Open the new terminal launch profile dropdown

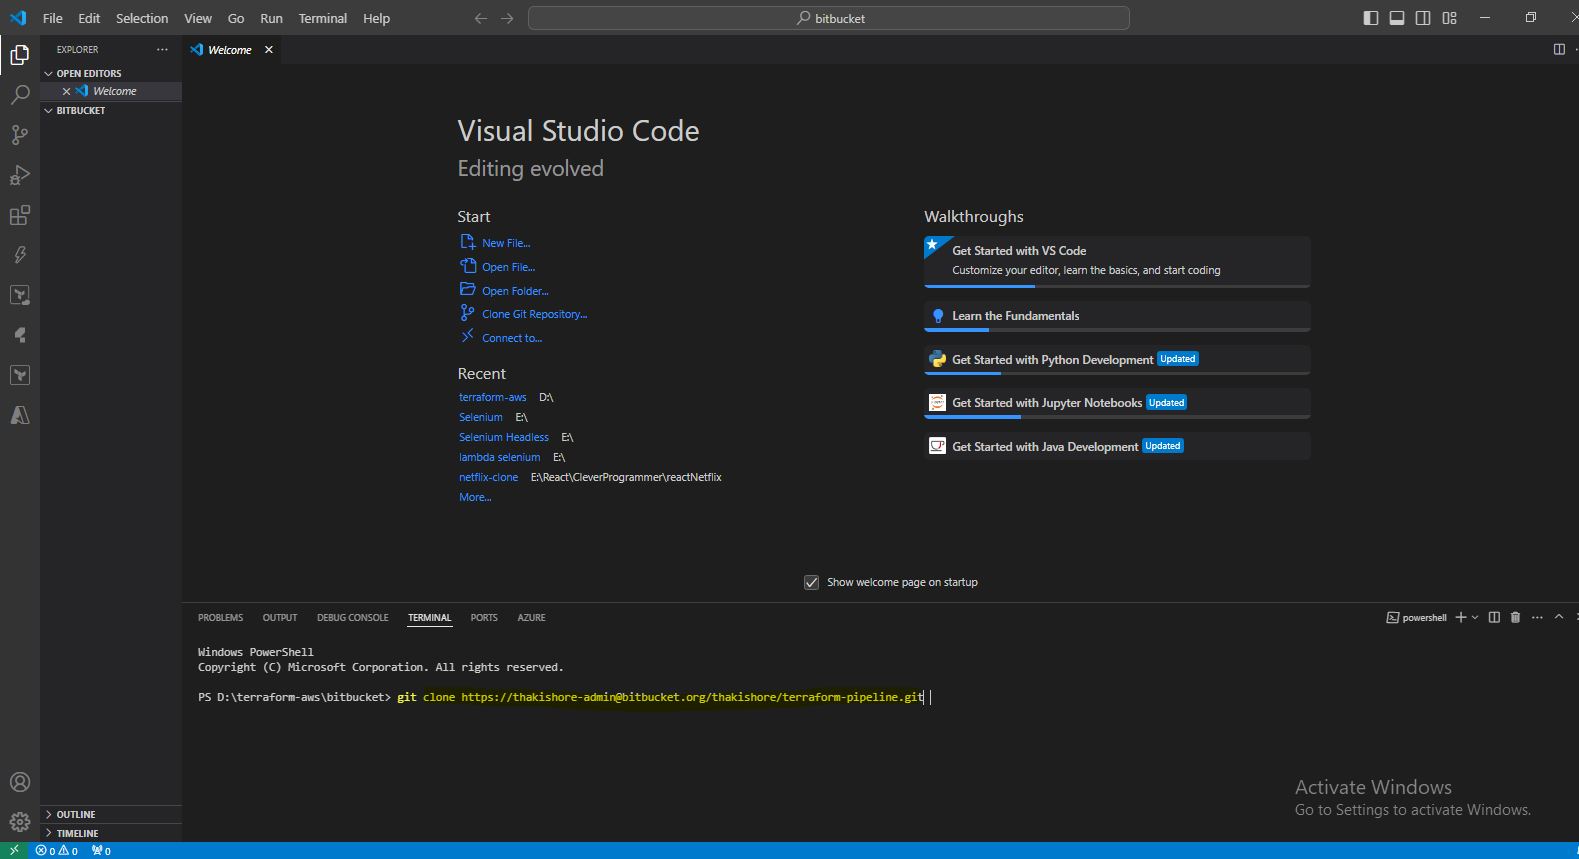[x=1475, y=617]
